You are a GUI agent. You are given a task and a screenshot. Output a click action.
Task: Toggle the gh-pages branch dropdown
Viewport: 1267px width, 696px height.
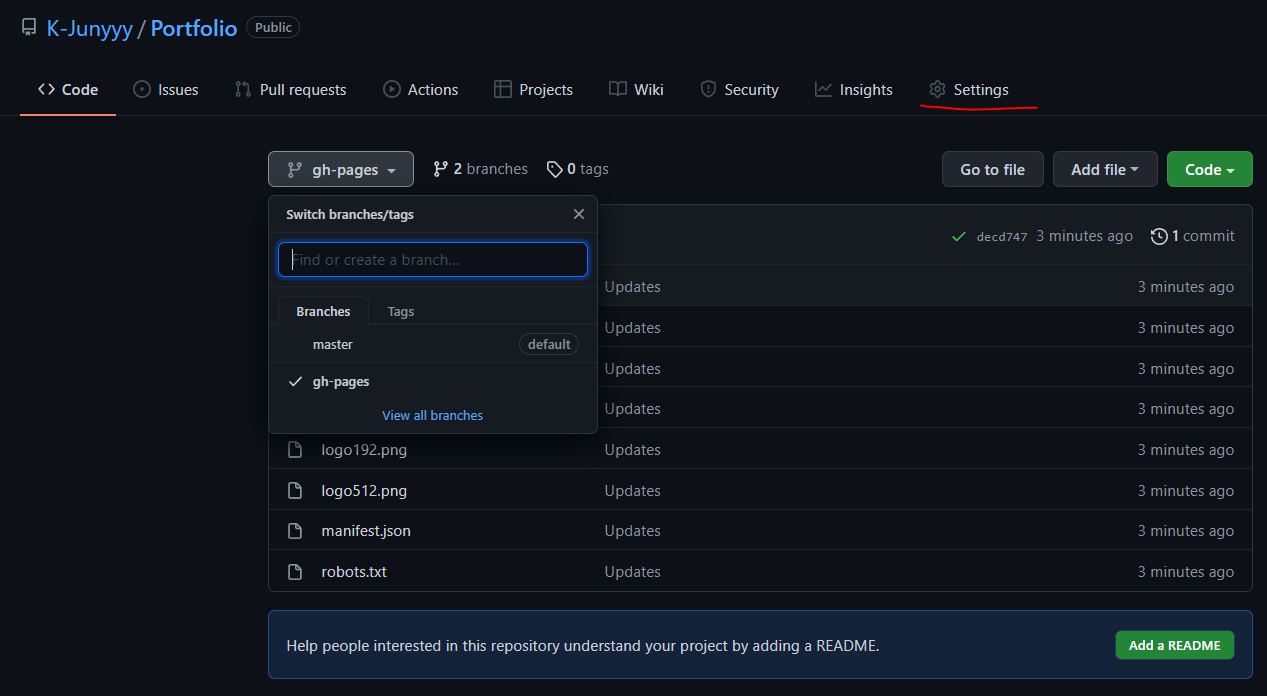tap(341, 170)
